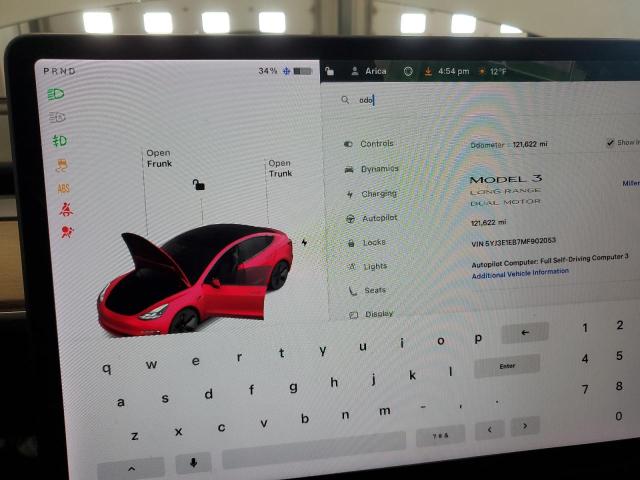Tap the microphone voice input key
This screenshot has width=640, height=480.
(193, 462)
